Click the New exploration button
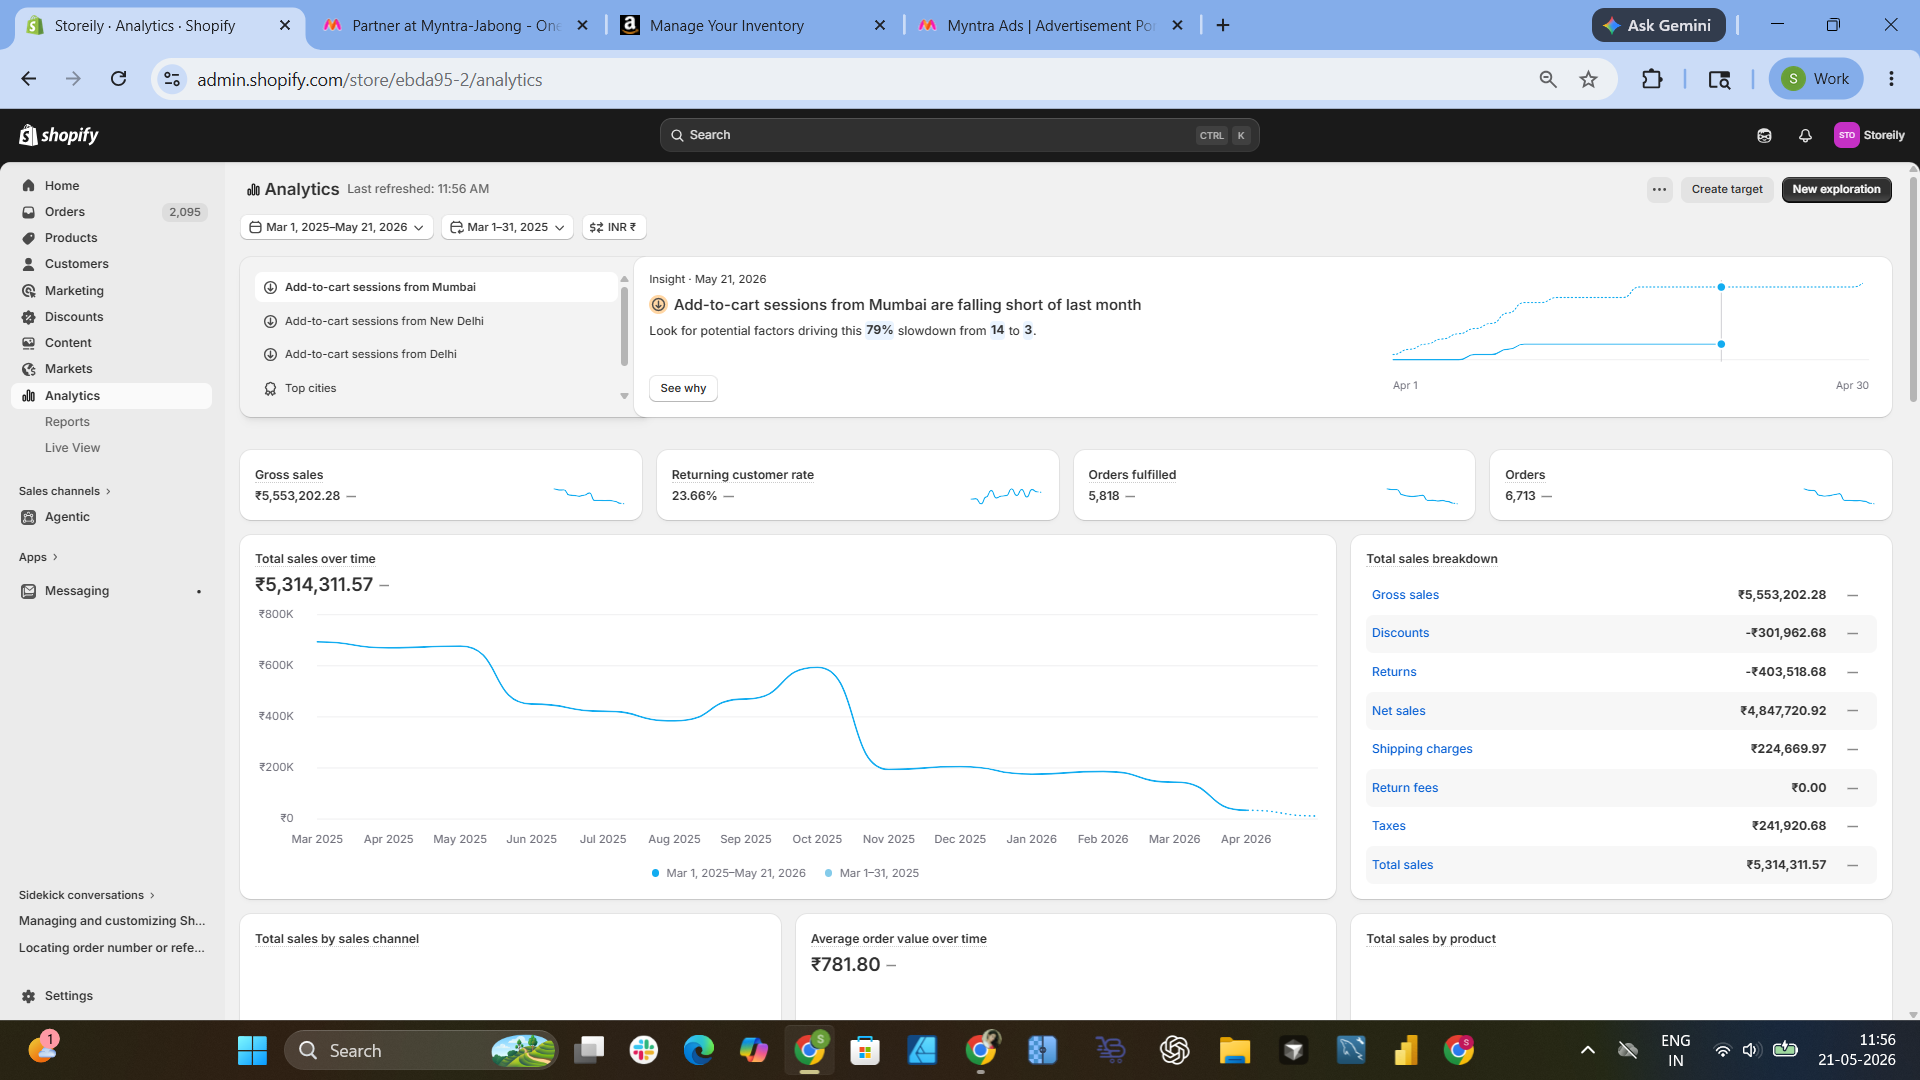Viewport: 1920px width, 1080px height. point(1836,189)
